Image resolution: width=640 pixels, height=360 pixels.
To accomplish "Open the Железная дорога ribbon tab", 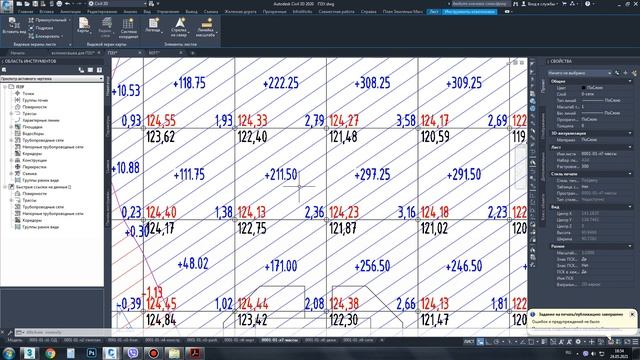I will [x=240, y=12].
